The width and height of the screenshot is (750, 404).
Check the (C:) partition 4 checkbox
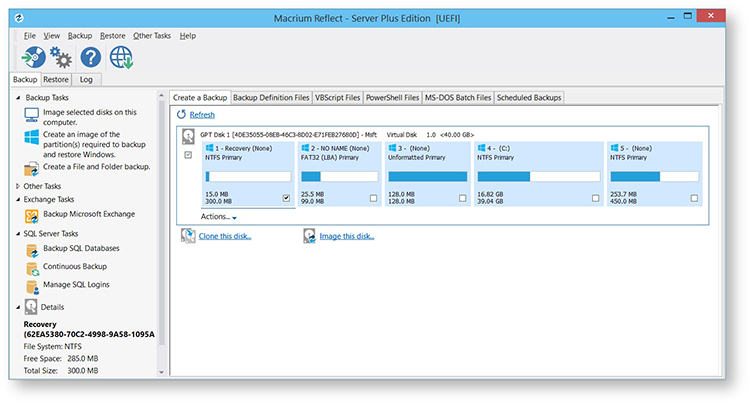(595, 198)
